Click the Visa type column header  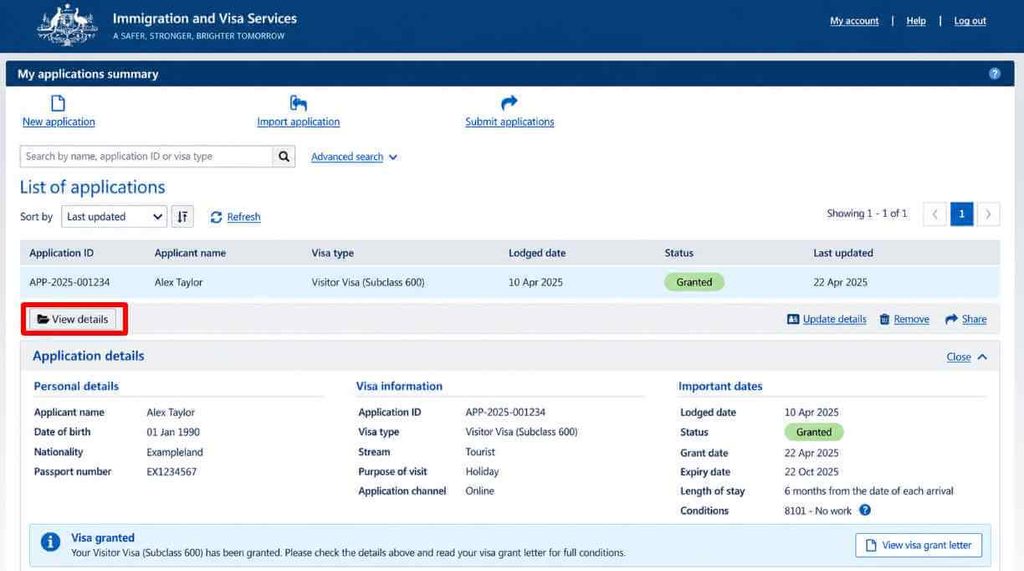(x=332, y=253)
